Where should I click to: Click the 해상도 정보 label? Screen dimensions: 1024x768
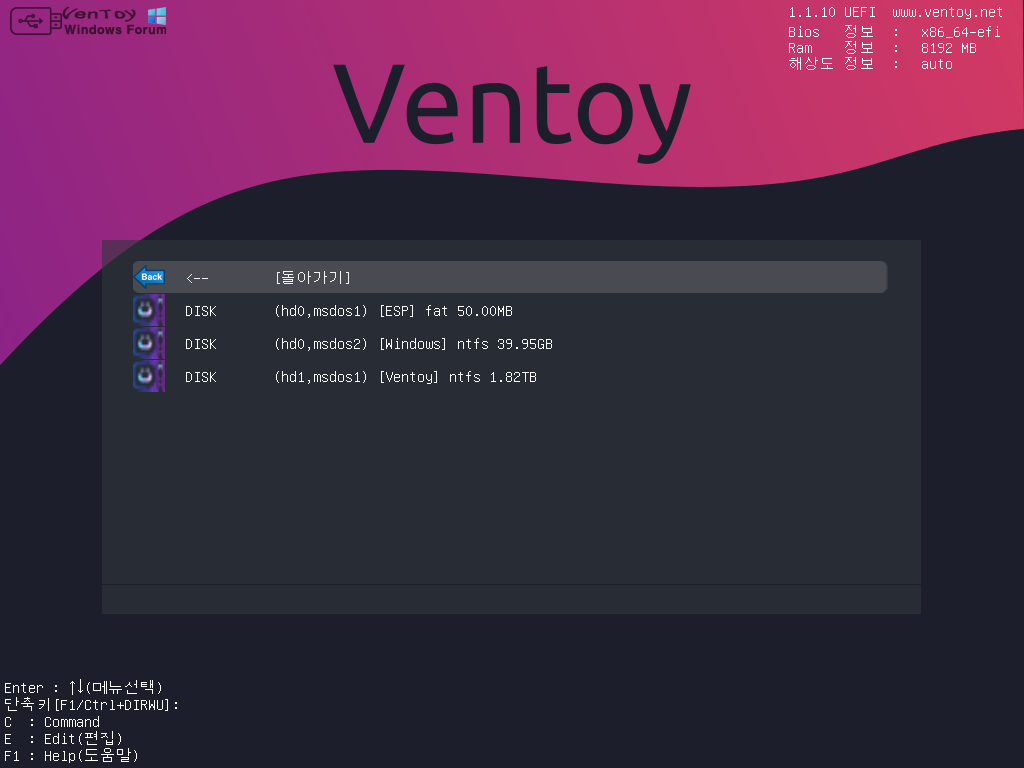click(x=831, y=64)
